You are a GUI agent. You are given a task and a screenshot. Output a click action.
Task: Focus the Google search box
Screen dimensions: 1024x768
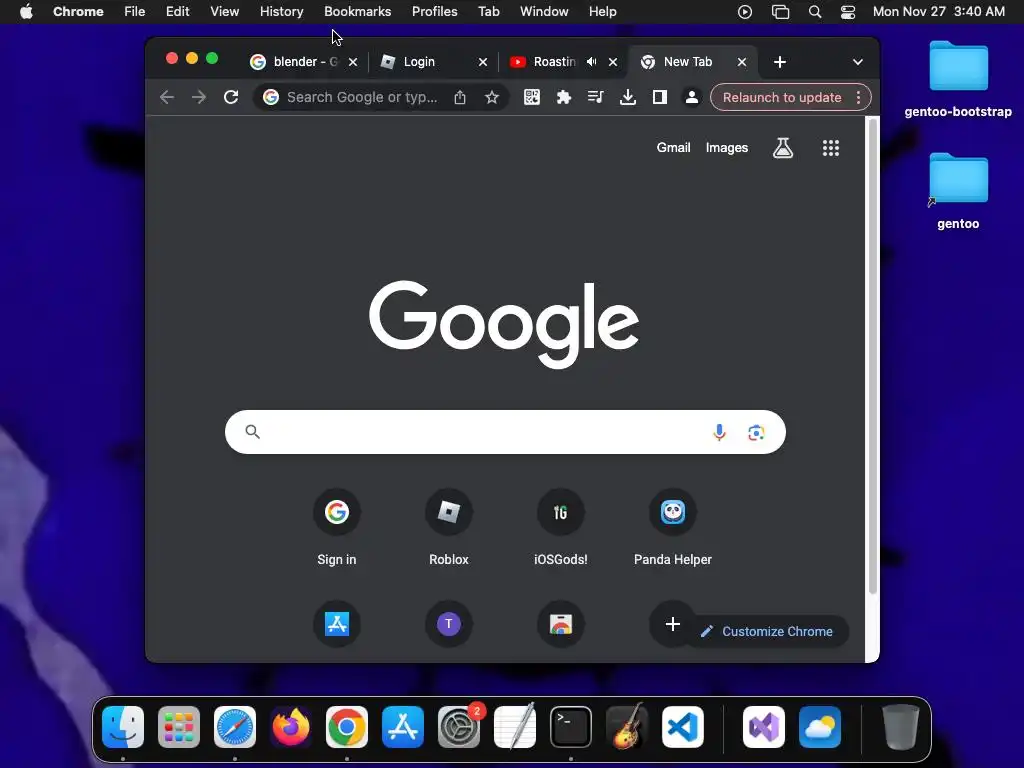click(x=505, y=432)
